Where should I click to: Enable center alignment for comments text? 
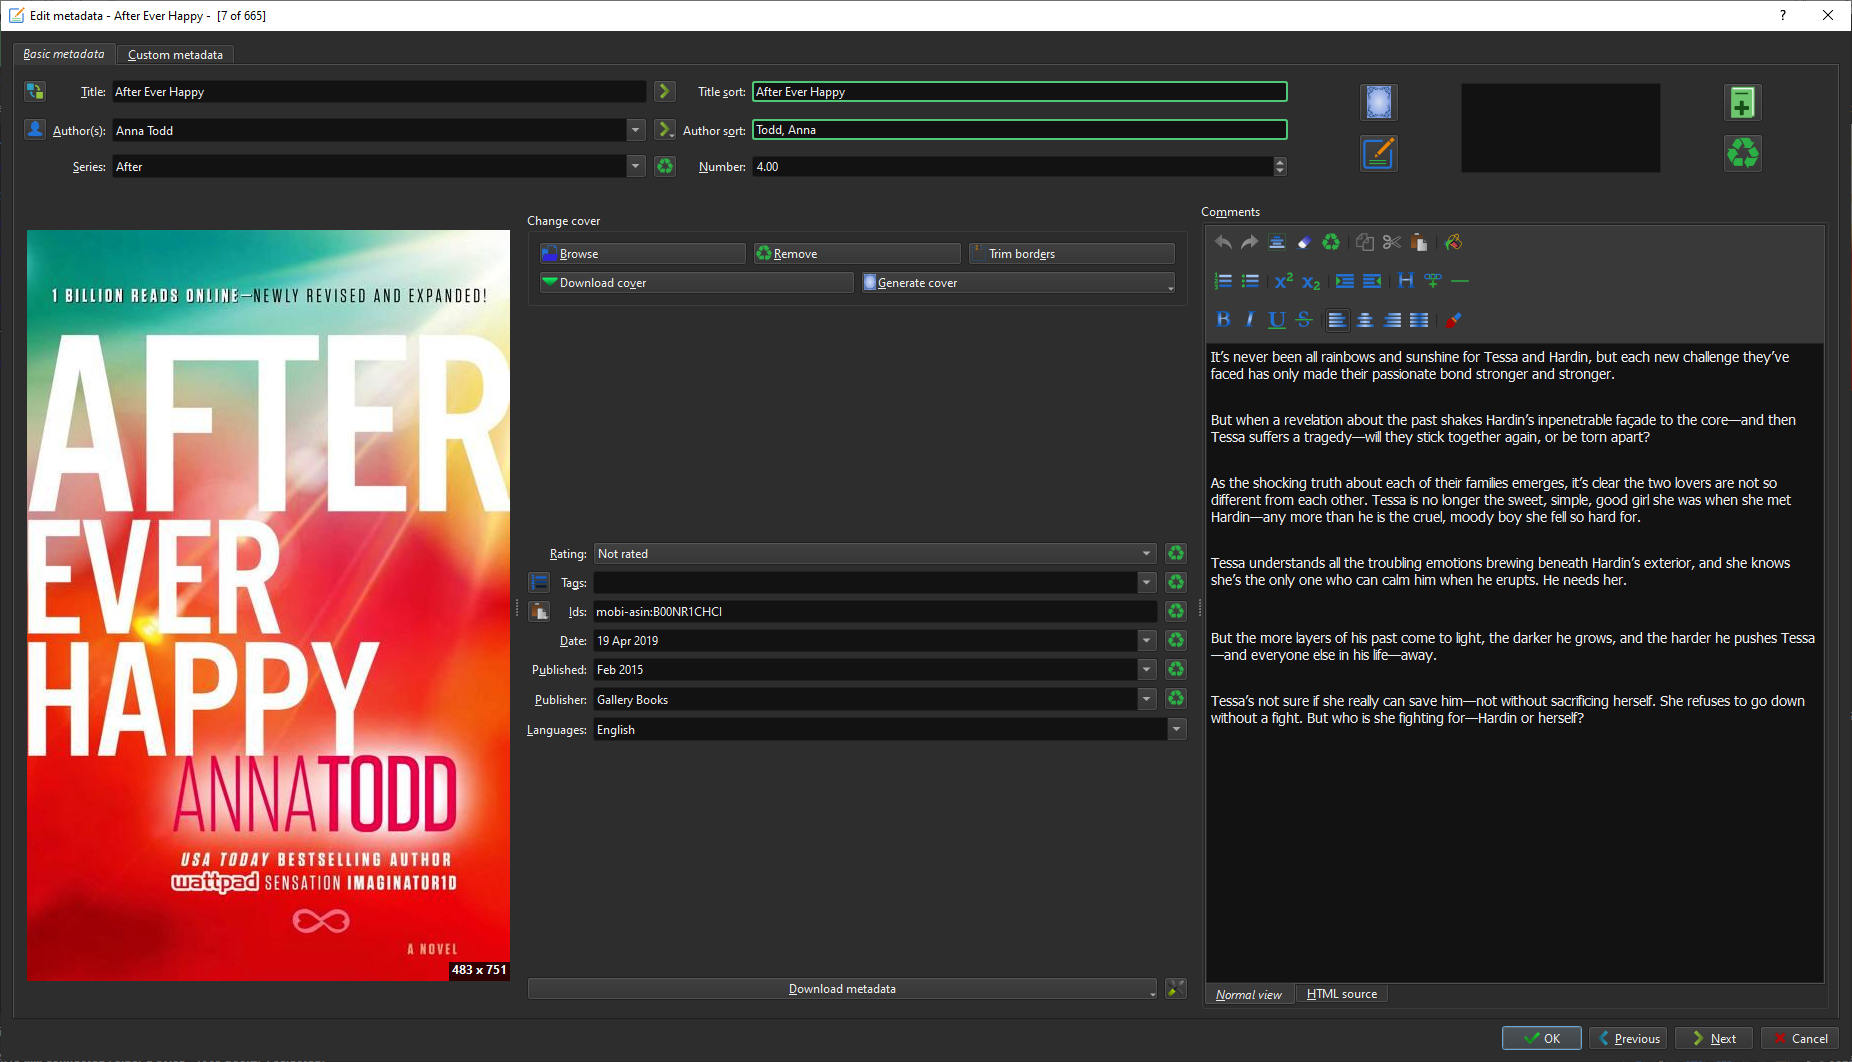pyautogui.click(x=1364, y=320)
